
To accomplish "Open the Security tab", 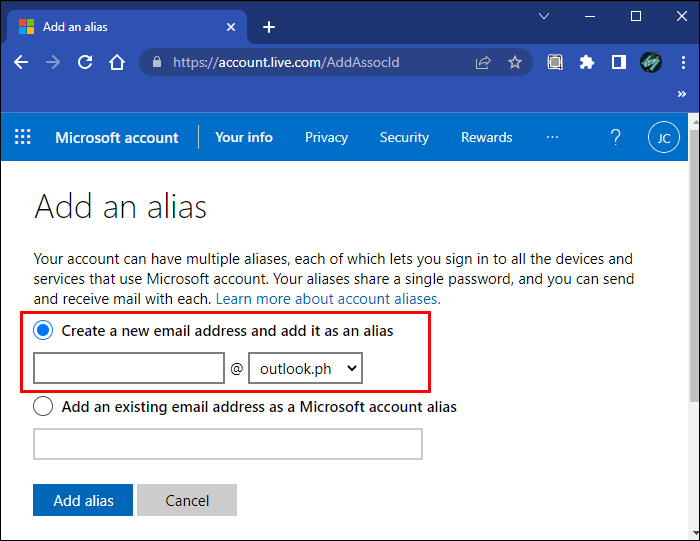I will pos(404,137).
